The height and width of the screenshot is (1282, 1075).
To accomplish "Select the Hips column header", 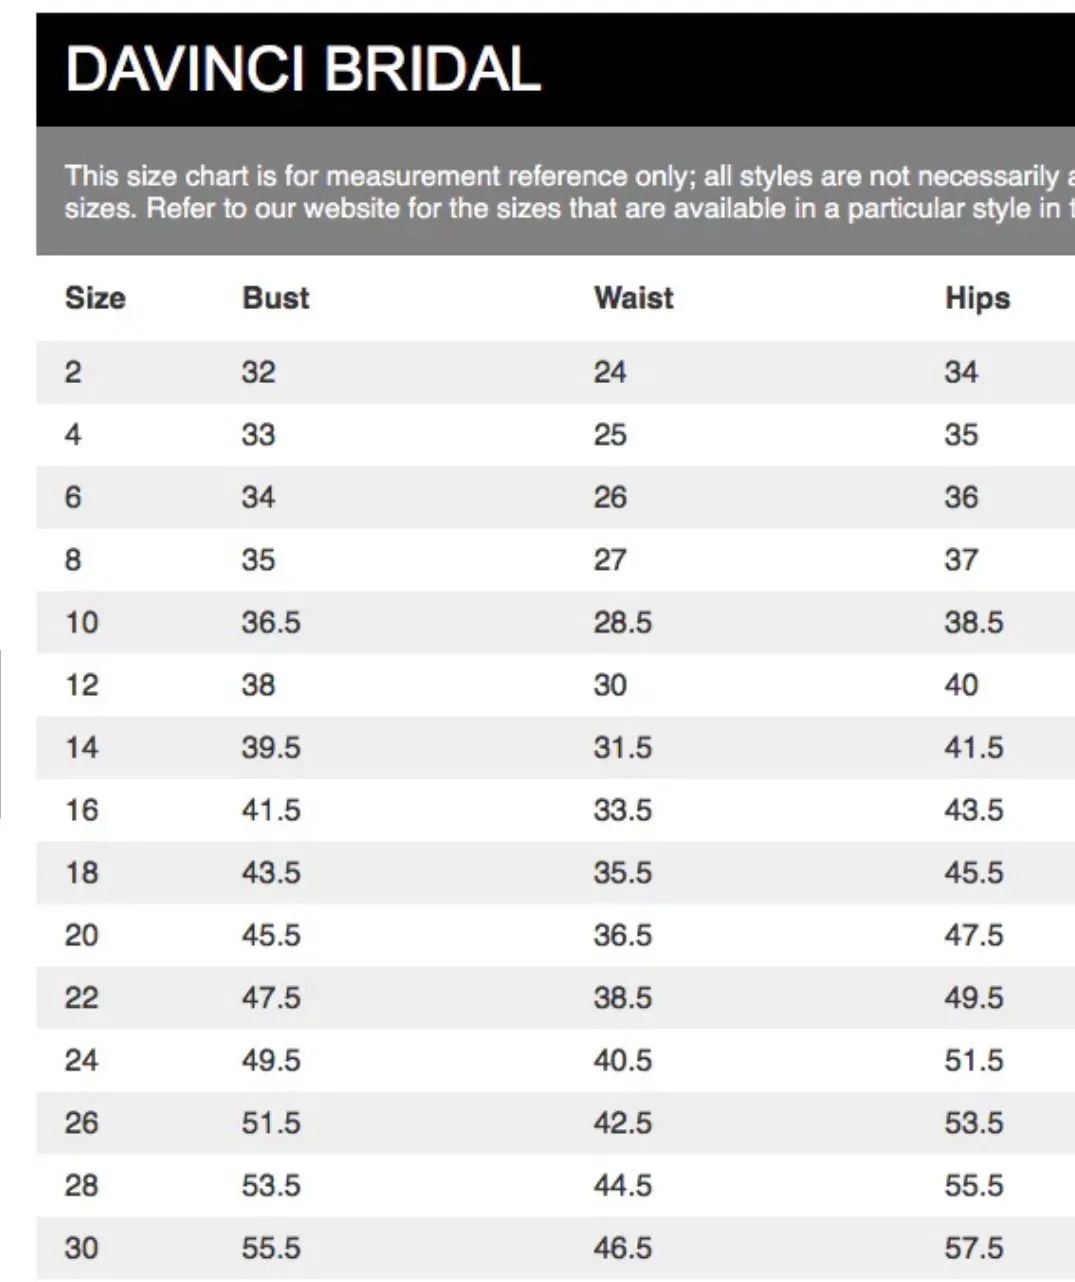I will pos(978,298).
